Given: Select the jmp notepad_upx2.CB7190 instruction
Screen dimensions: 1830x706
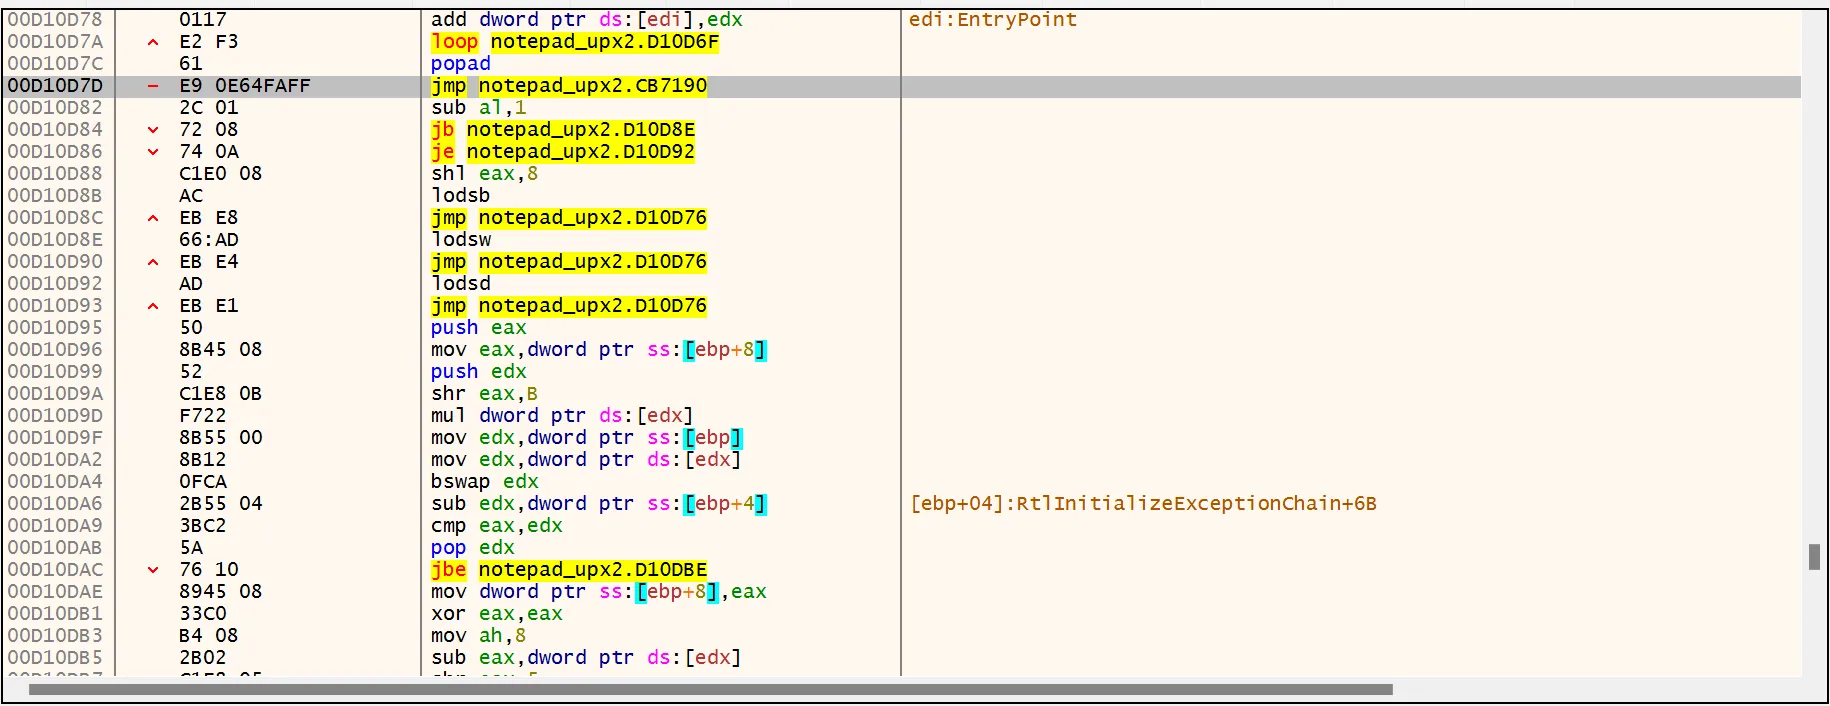Looking at the screenshot, I should pyautogui.click(x=569, y=86).
